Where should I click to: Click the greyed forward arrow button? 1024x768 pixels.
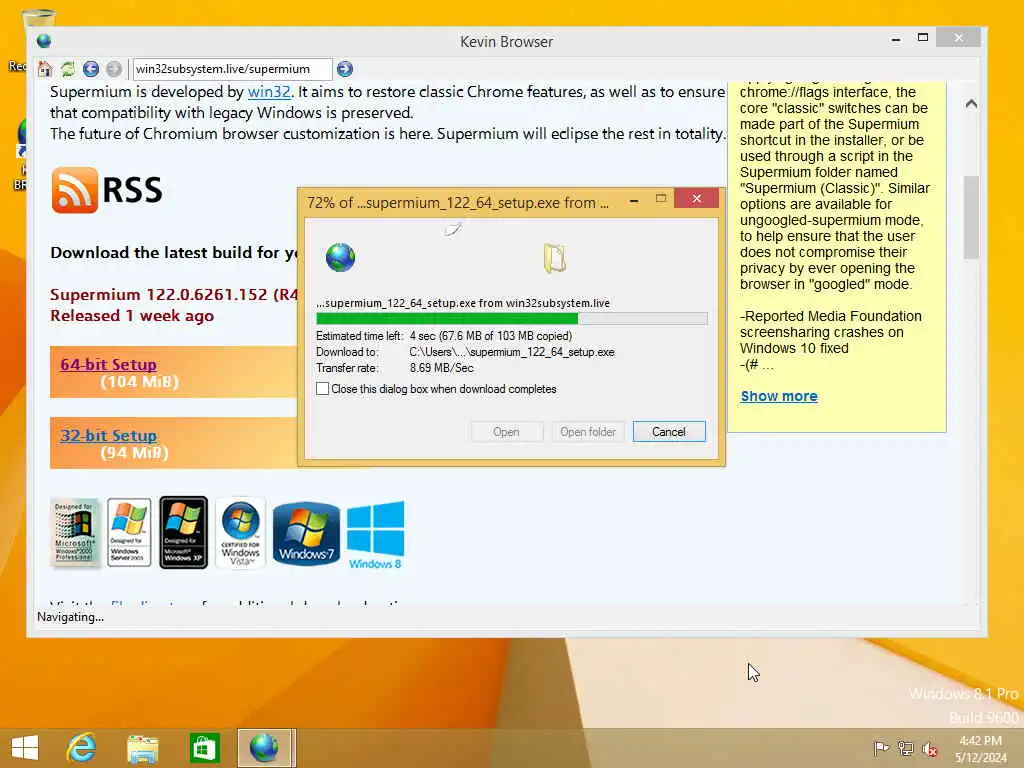114,69
